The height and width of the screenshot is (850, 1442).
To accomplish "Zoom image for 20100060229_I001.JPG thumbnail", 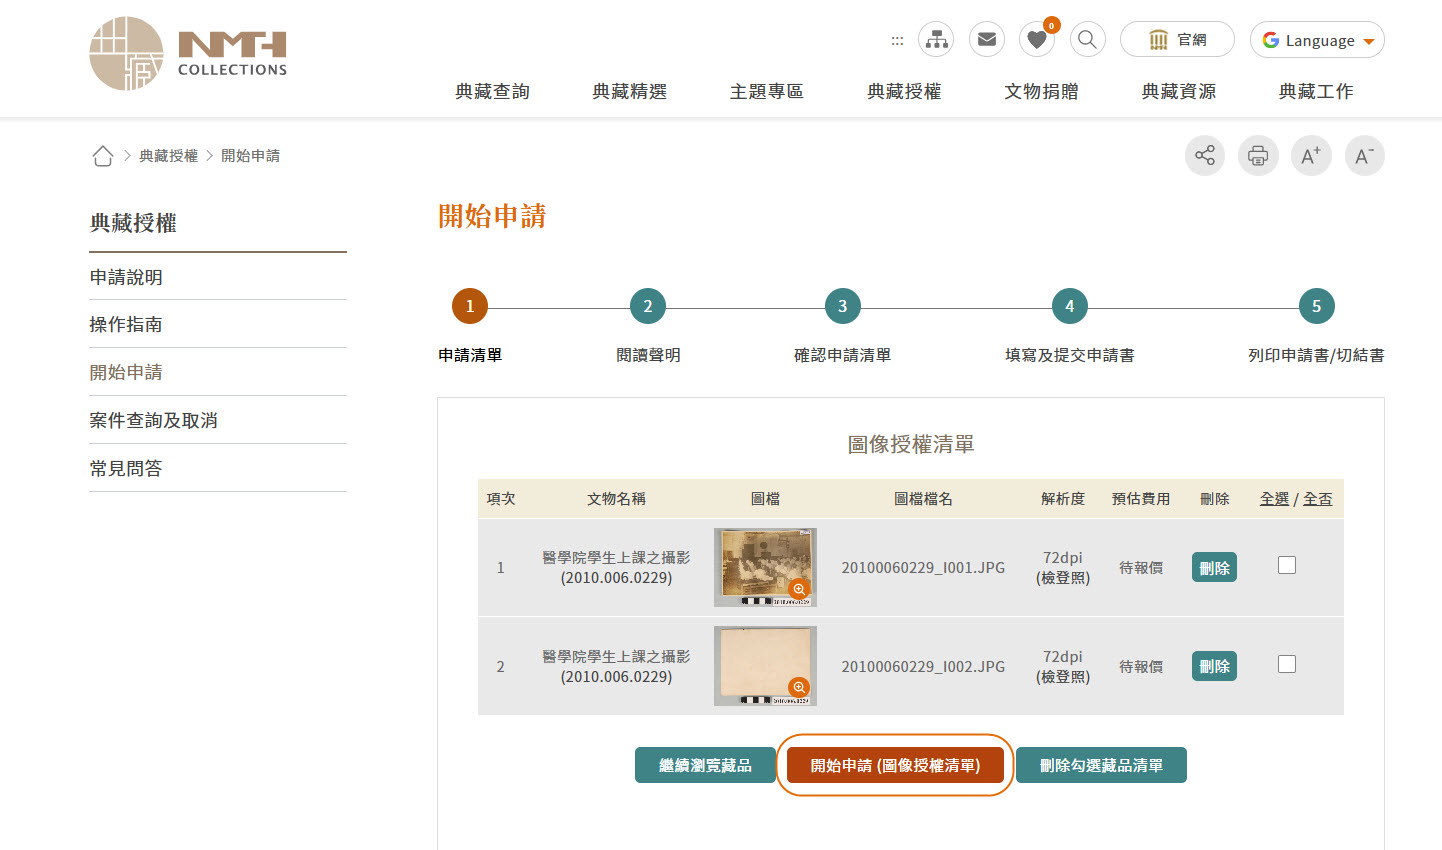I will [x=798, y=589].
